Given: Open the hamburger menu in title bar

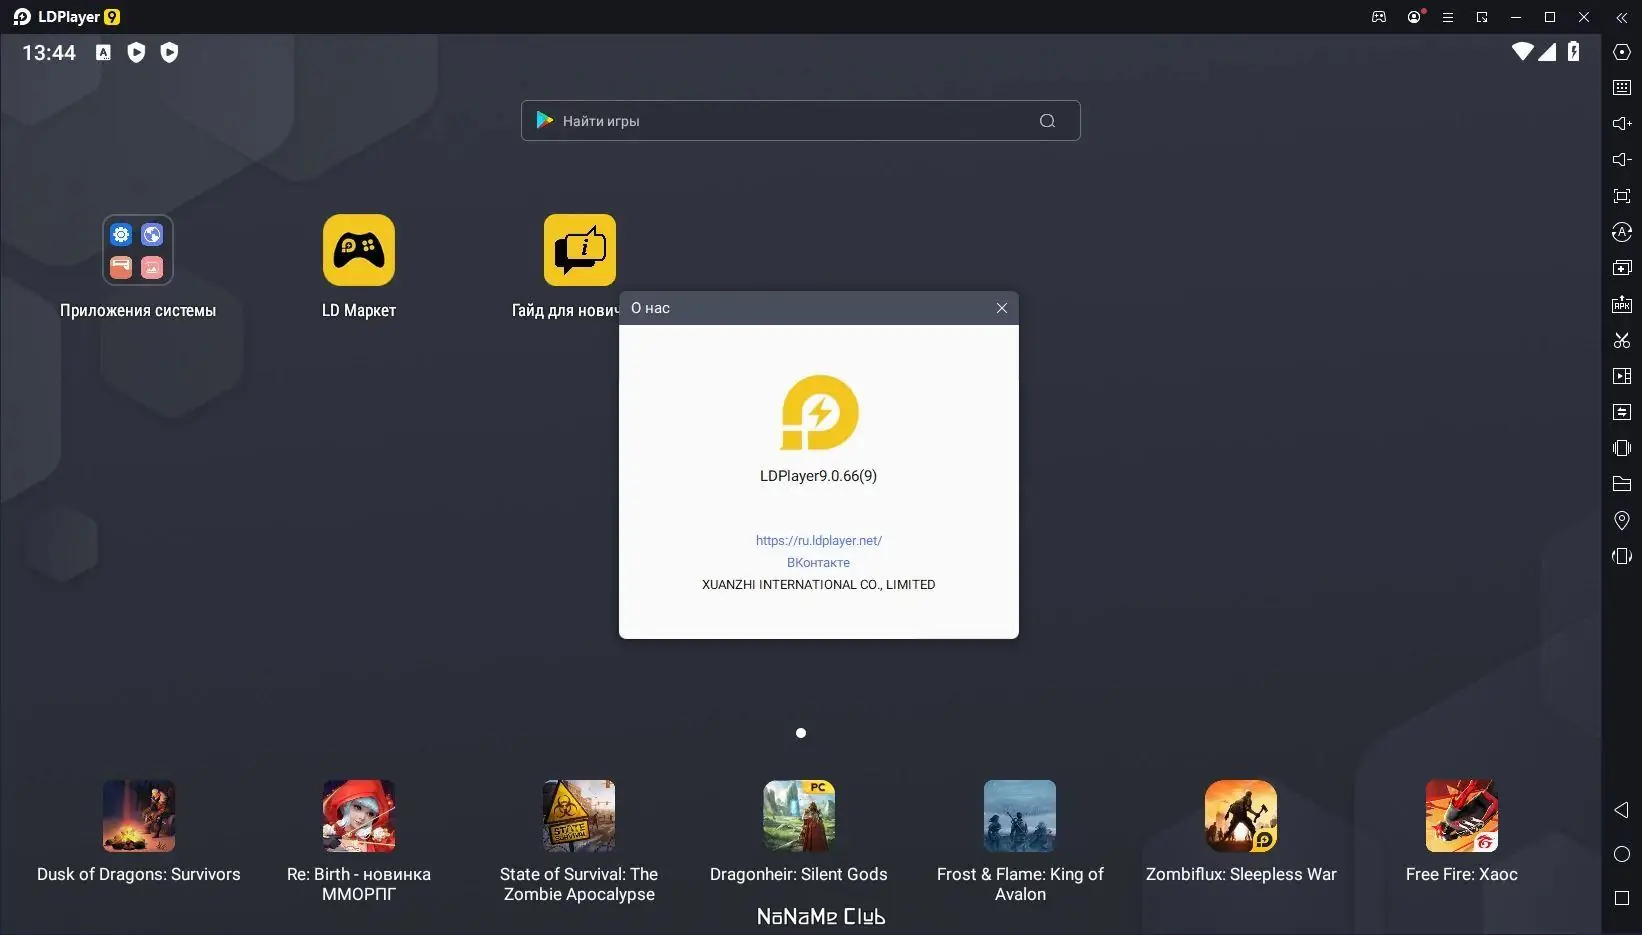Looking at the screenshot, I should point(1447,17).
